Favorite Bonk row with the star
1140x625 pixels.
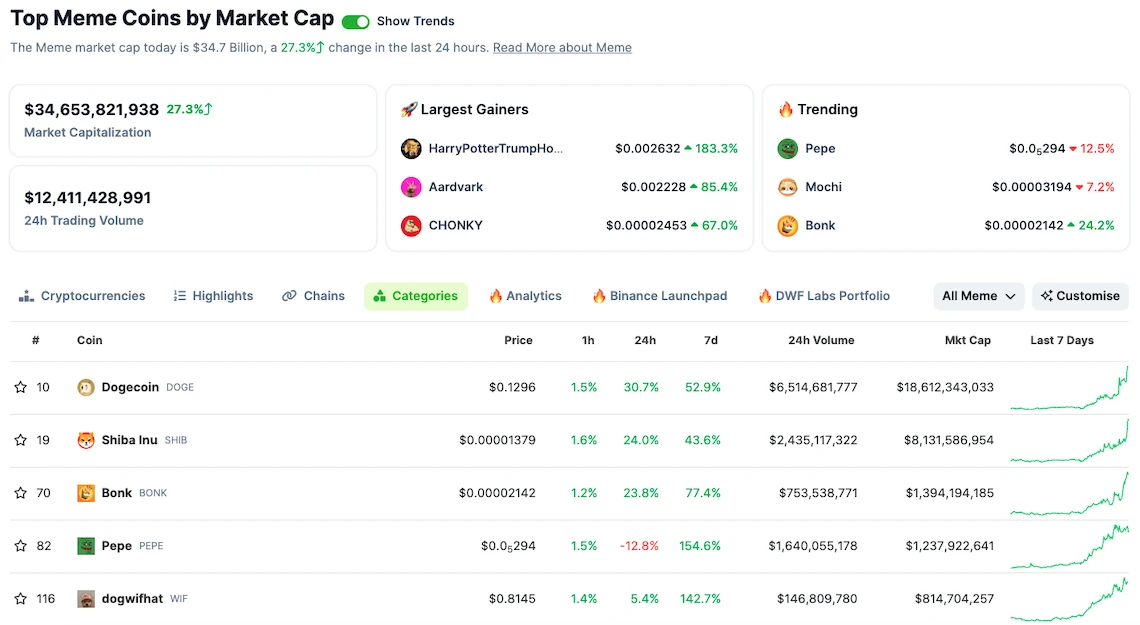20,493
